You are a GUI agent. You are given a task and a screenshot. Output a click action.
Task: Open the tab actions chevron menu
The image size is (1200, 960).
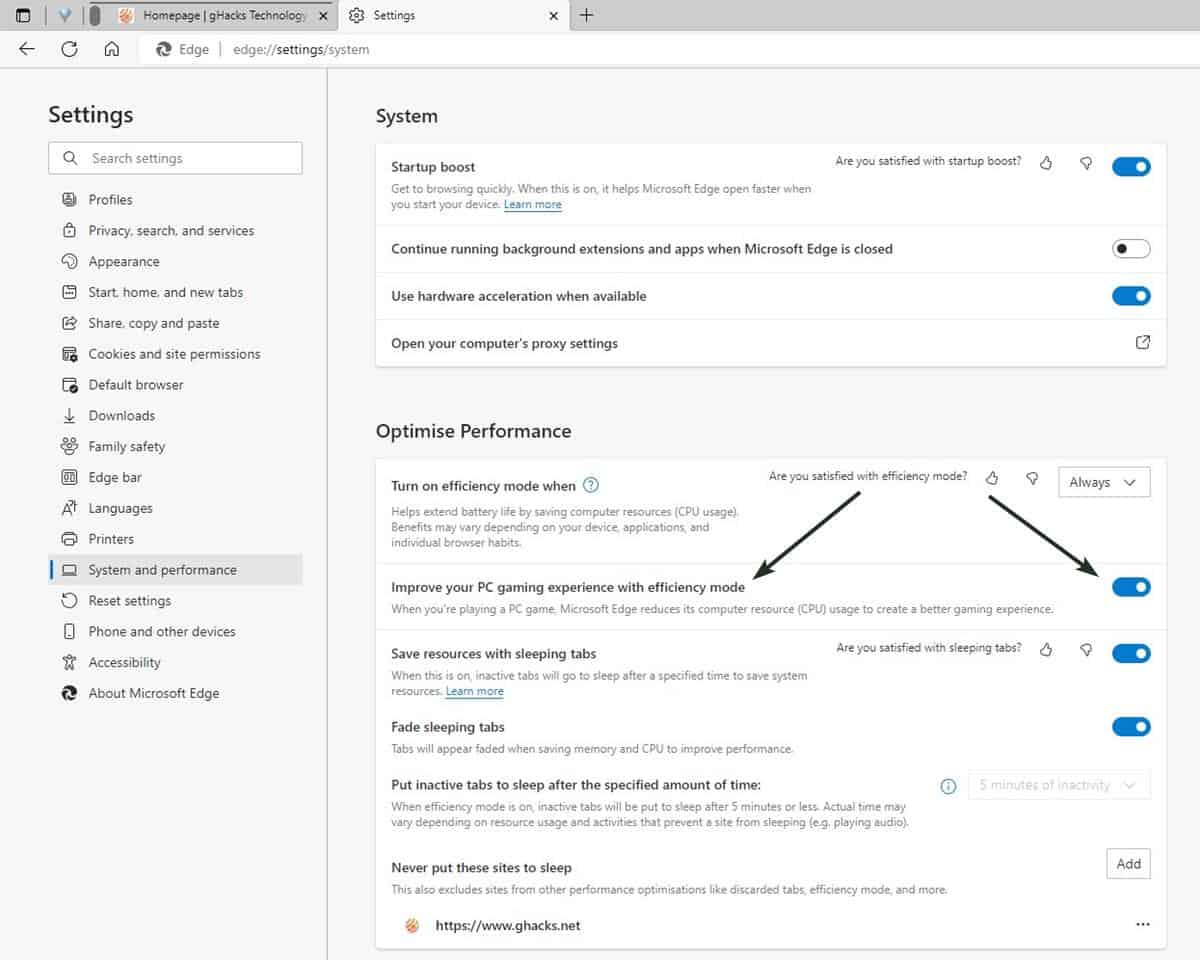[x=65, y=15]
